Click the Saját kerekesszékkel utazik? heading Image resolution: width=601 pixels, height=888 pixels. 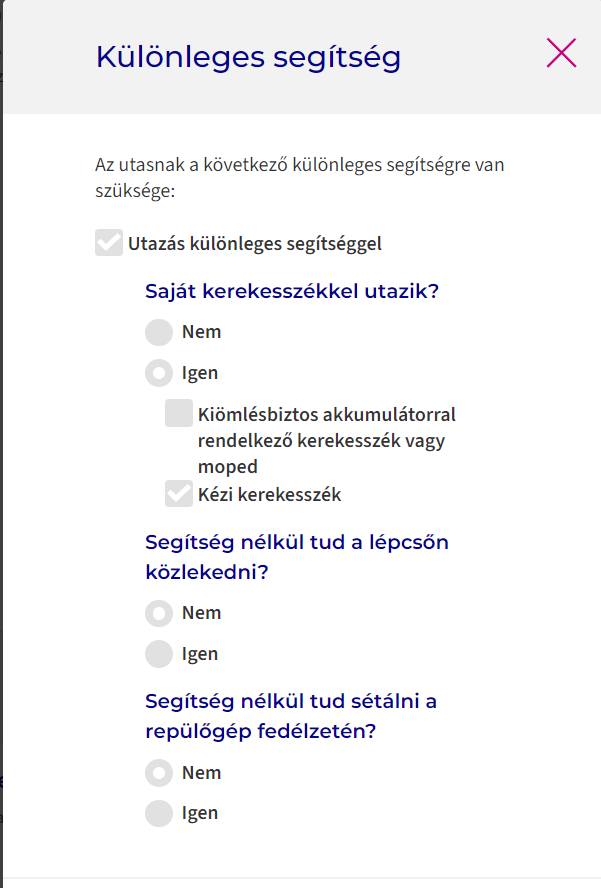tap(292, 291)
